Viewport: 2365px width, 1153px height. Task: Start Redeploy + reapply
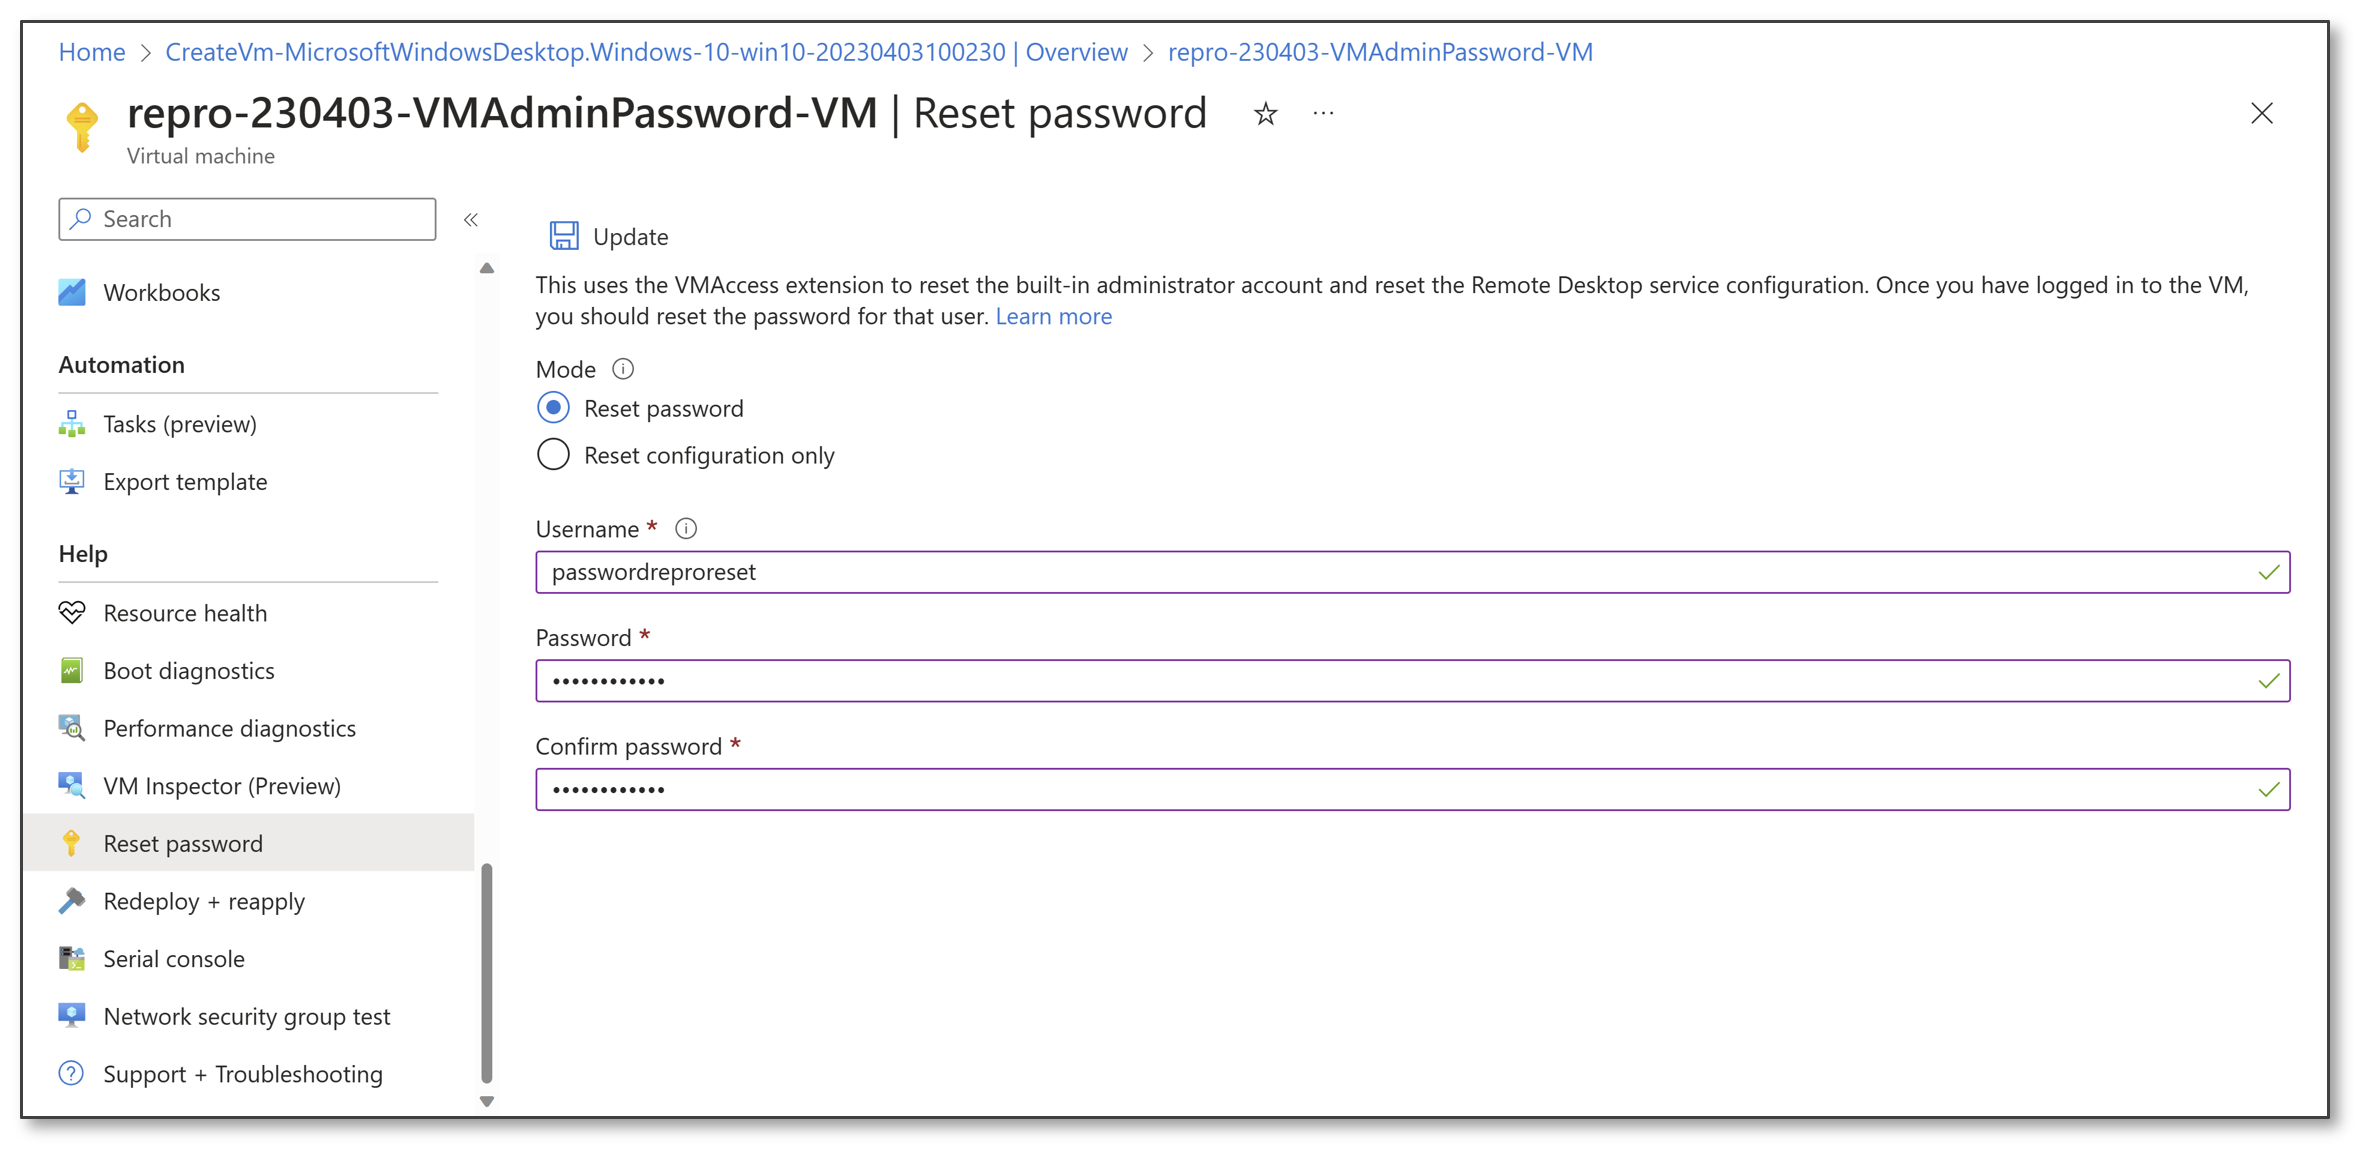click(204, 901)
